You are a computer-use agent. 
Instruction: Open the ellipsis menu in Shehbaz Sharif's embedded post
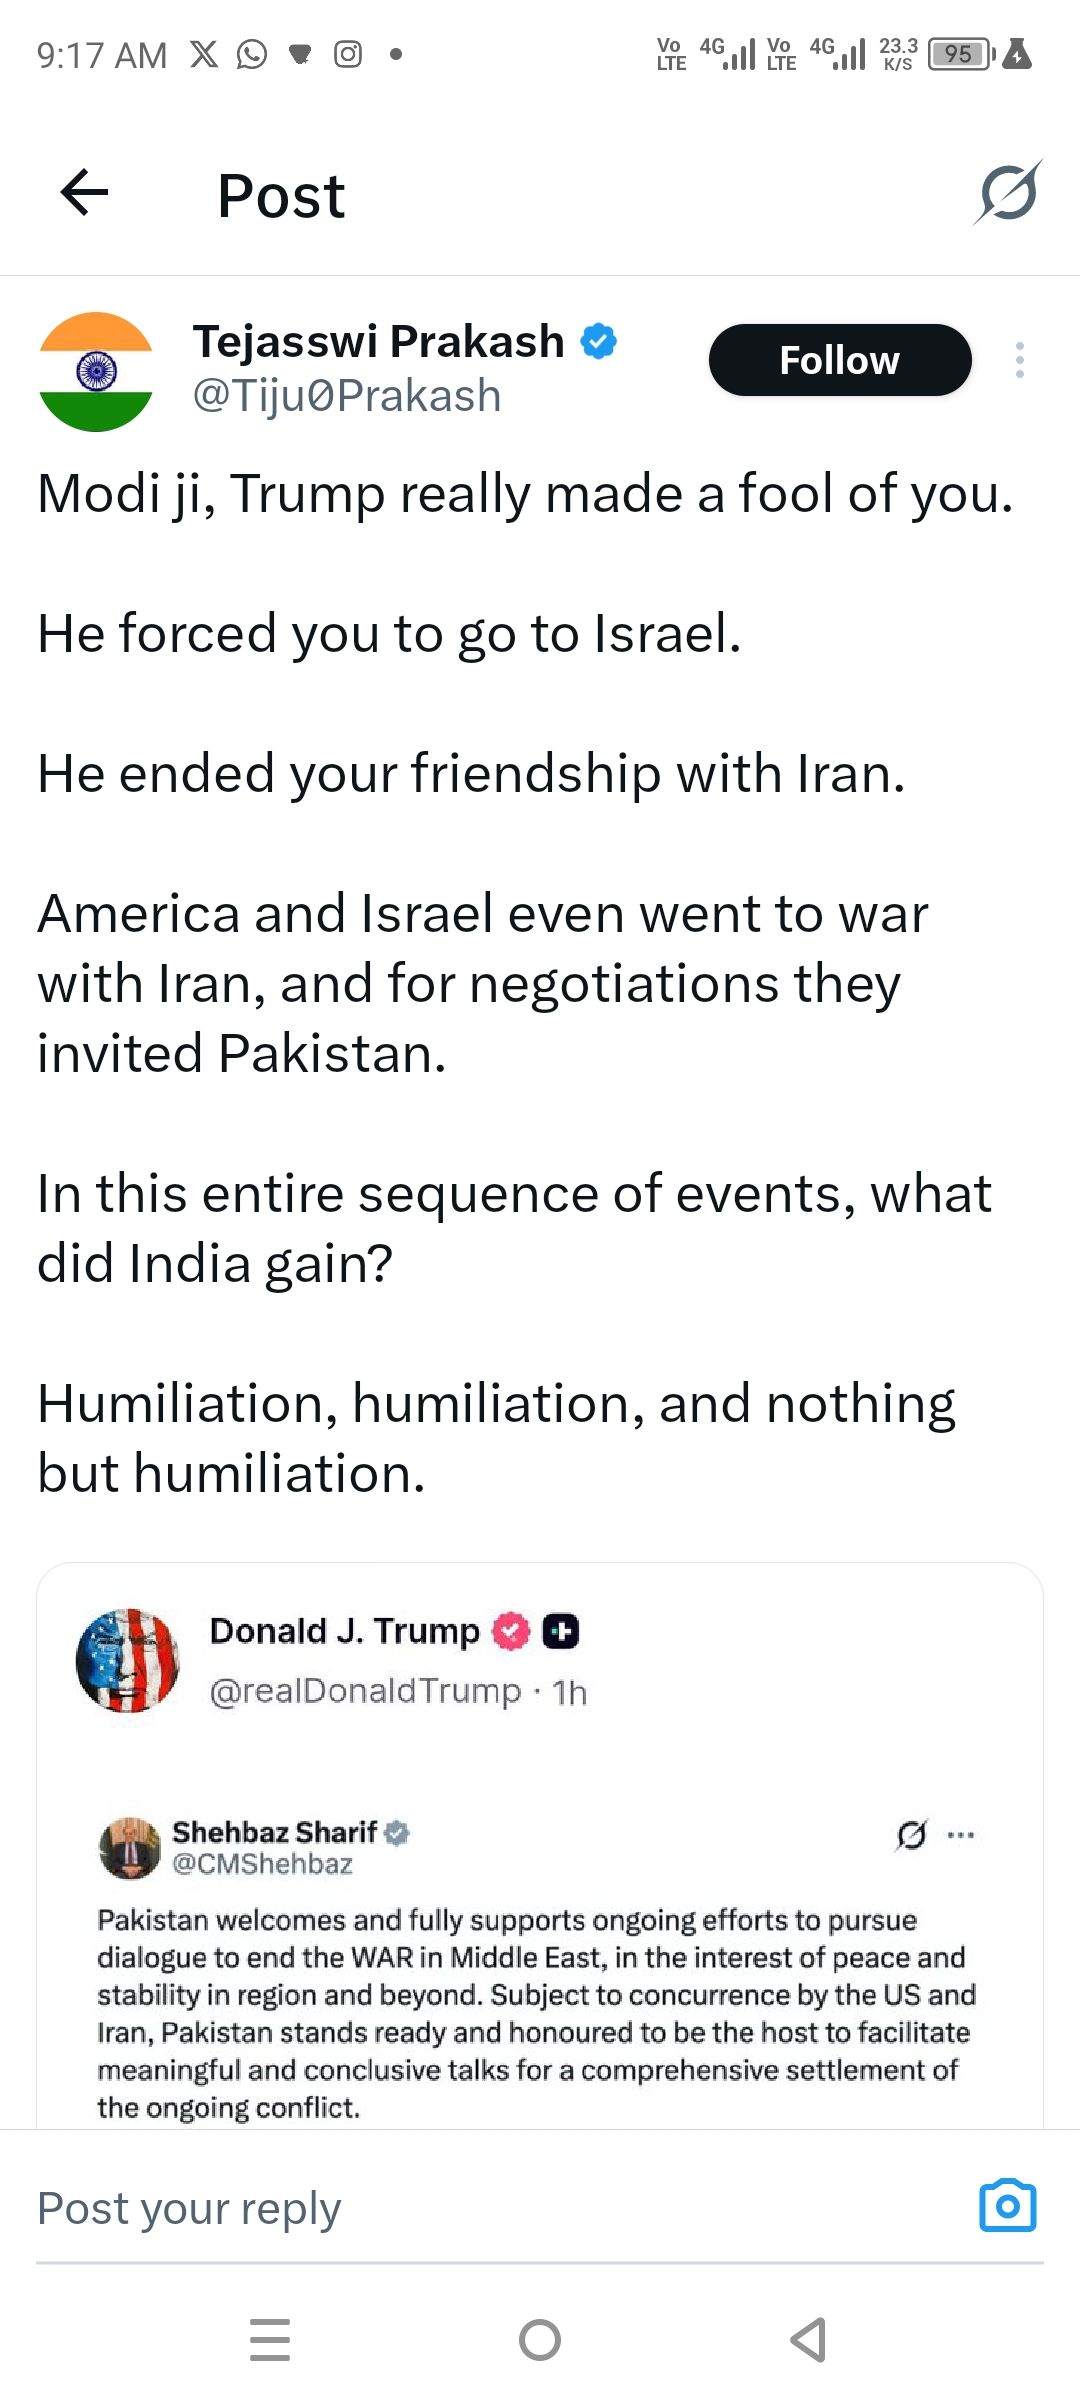tap(961, 1835)
